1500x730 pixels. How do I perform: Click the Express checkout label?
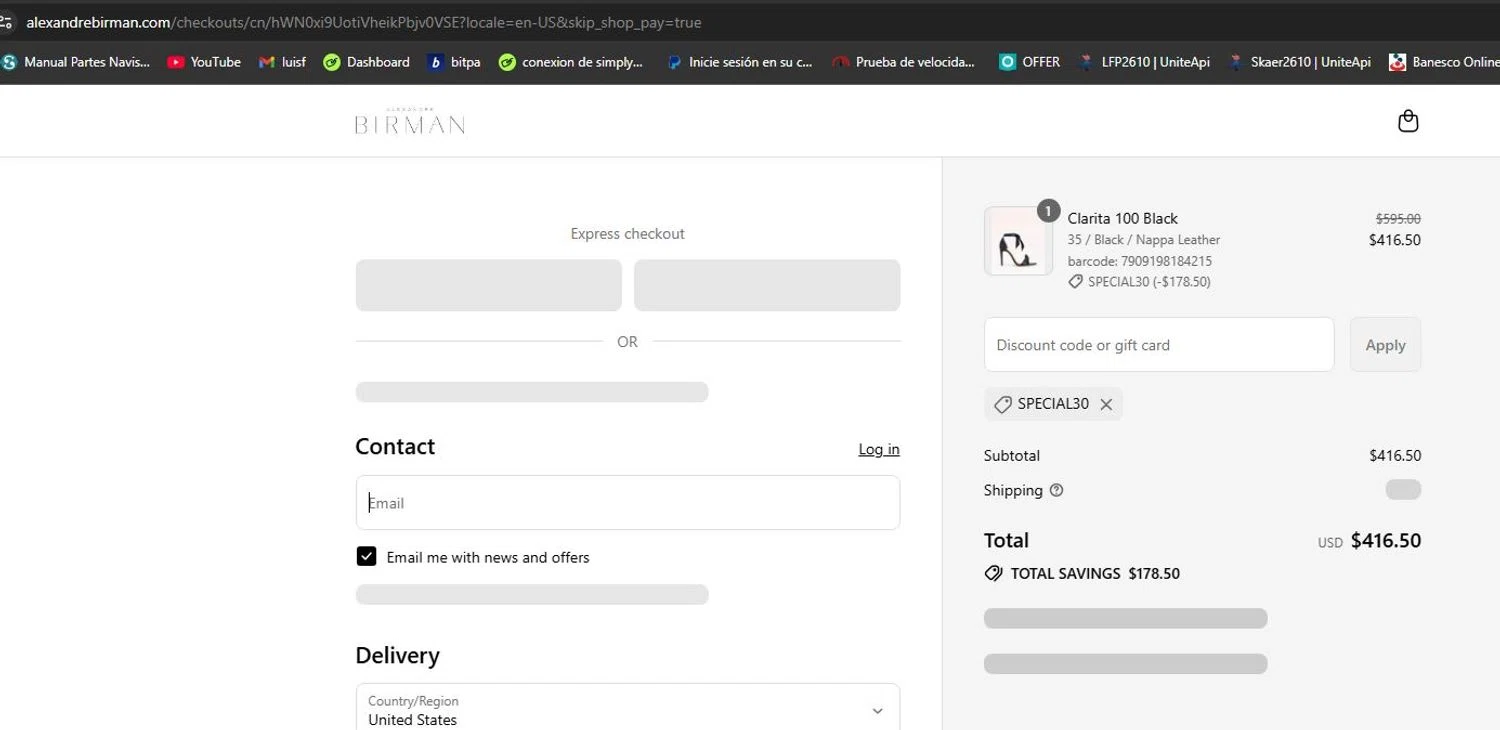click(628, 234)
